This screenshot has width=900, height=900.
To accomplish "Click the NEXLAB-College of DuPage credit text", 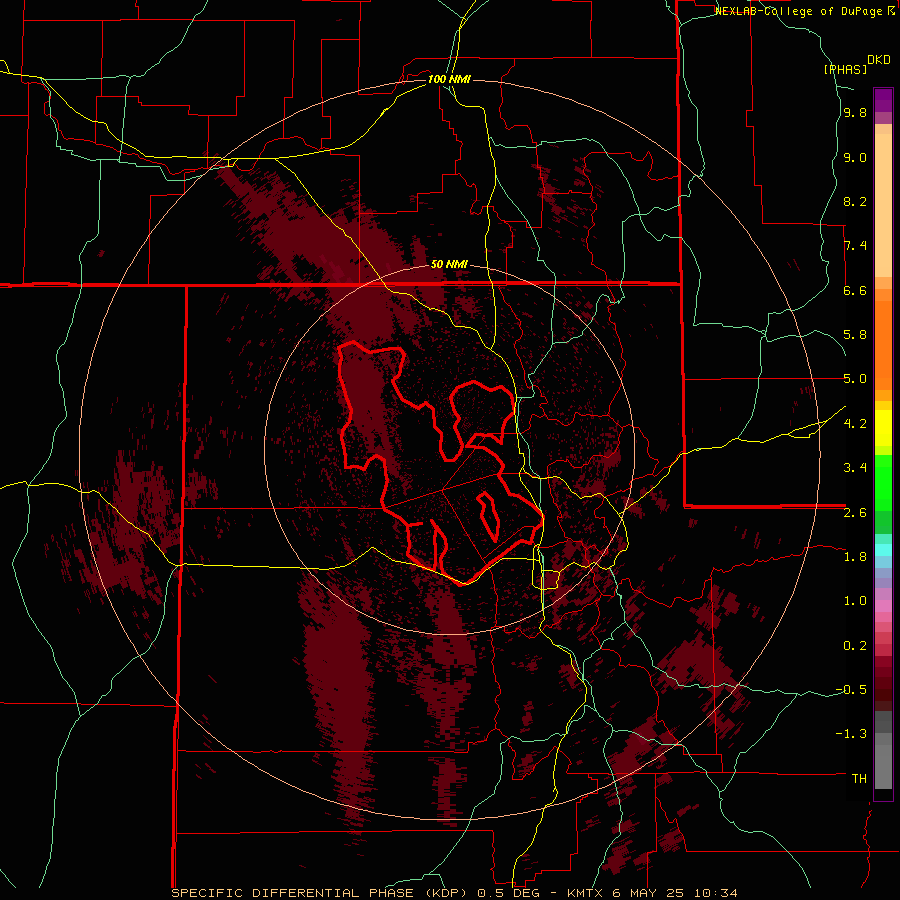I will [x=804, y=11].
